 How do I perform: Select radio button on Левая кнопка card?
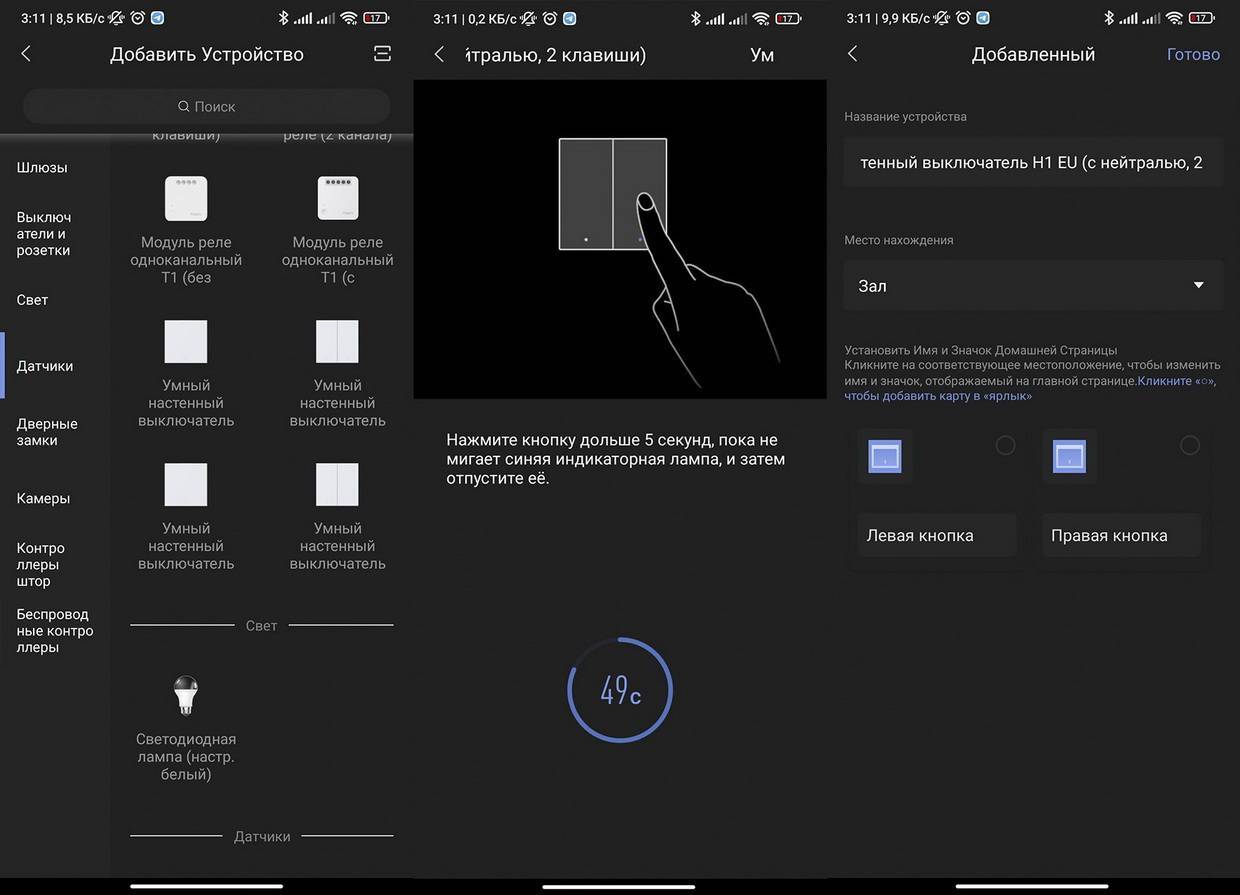[x=1005, y=445]
